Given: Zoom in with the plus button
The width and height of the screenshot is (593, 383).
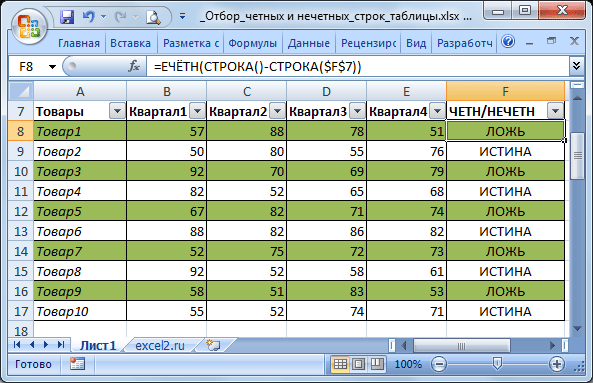Looking at the screenshot, I should (x=556, y=364).
